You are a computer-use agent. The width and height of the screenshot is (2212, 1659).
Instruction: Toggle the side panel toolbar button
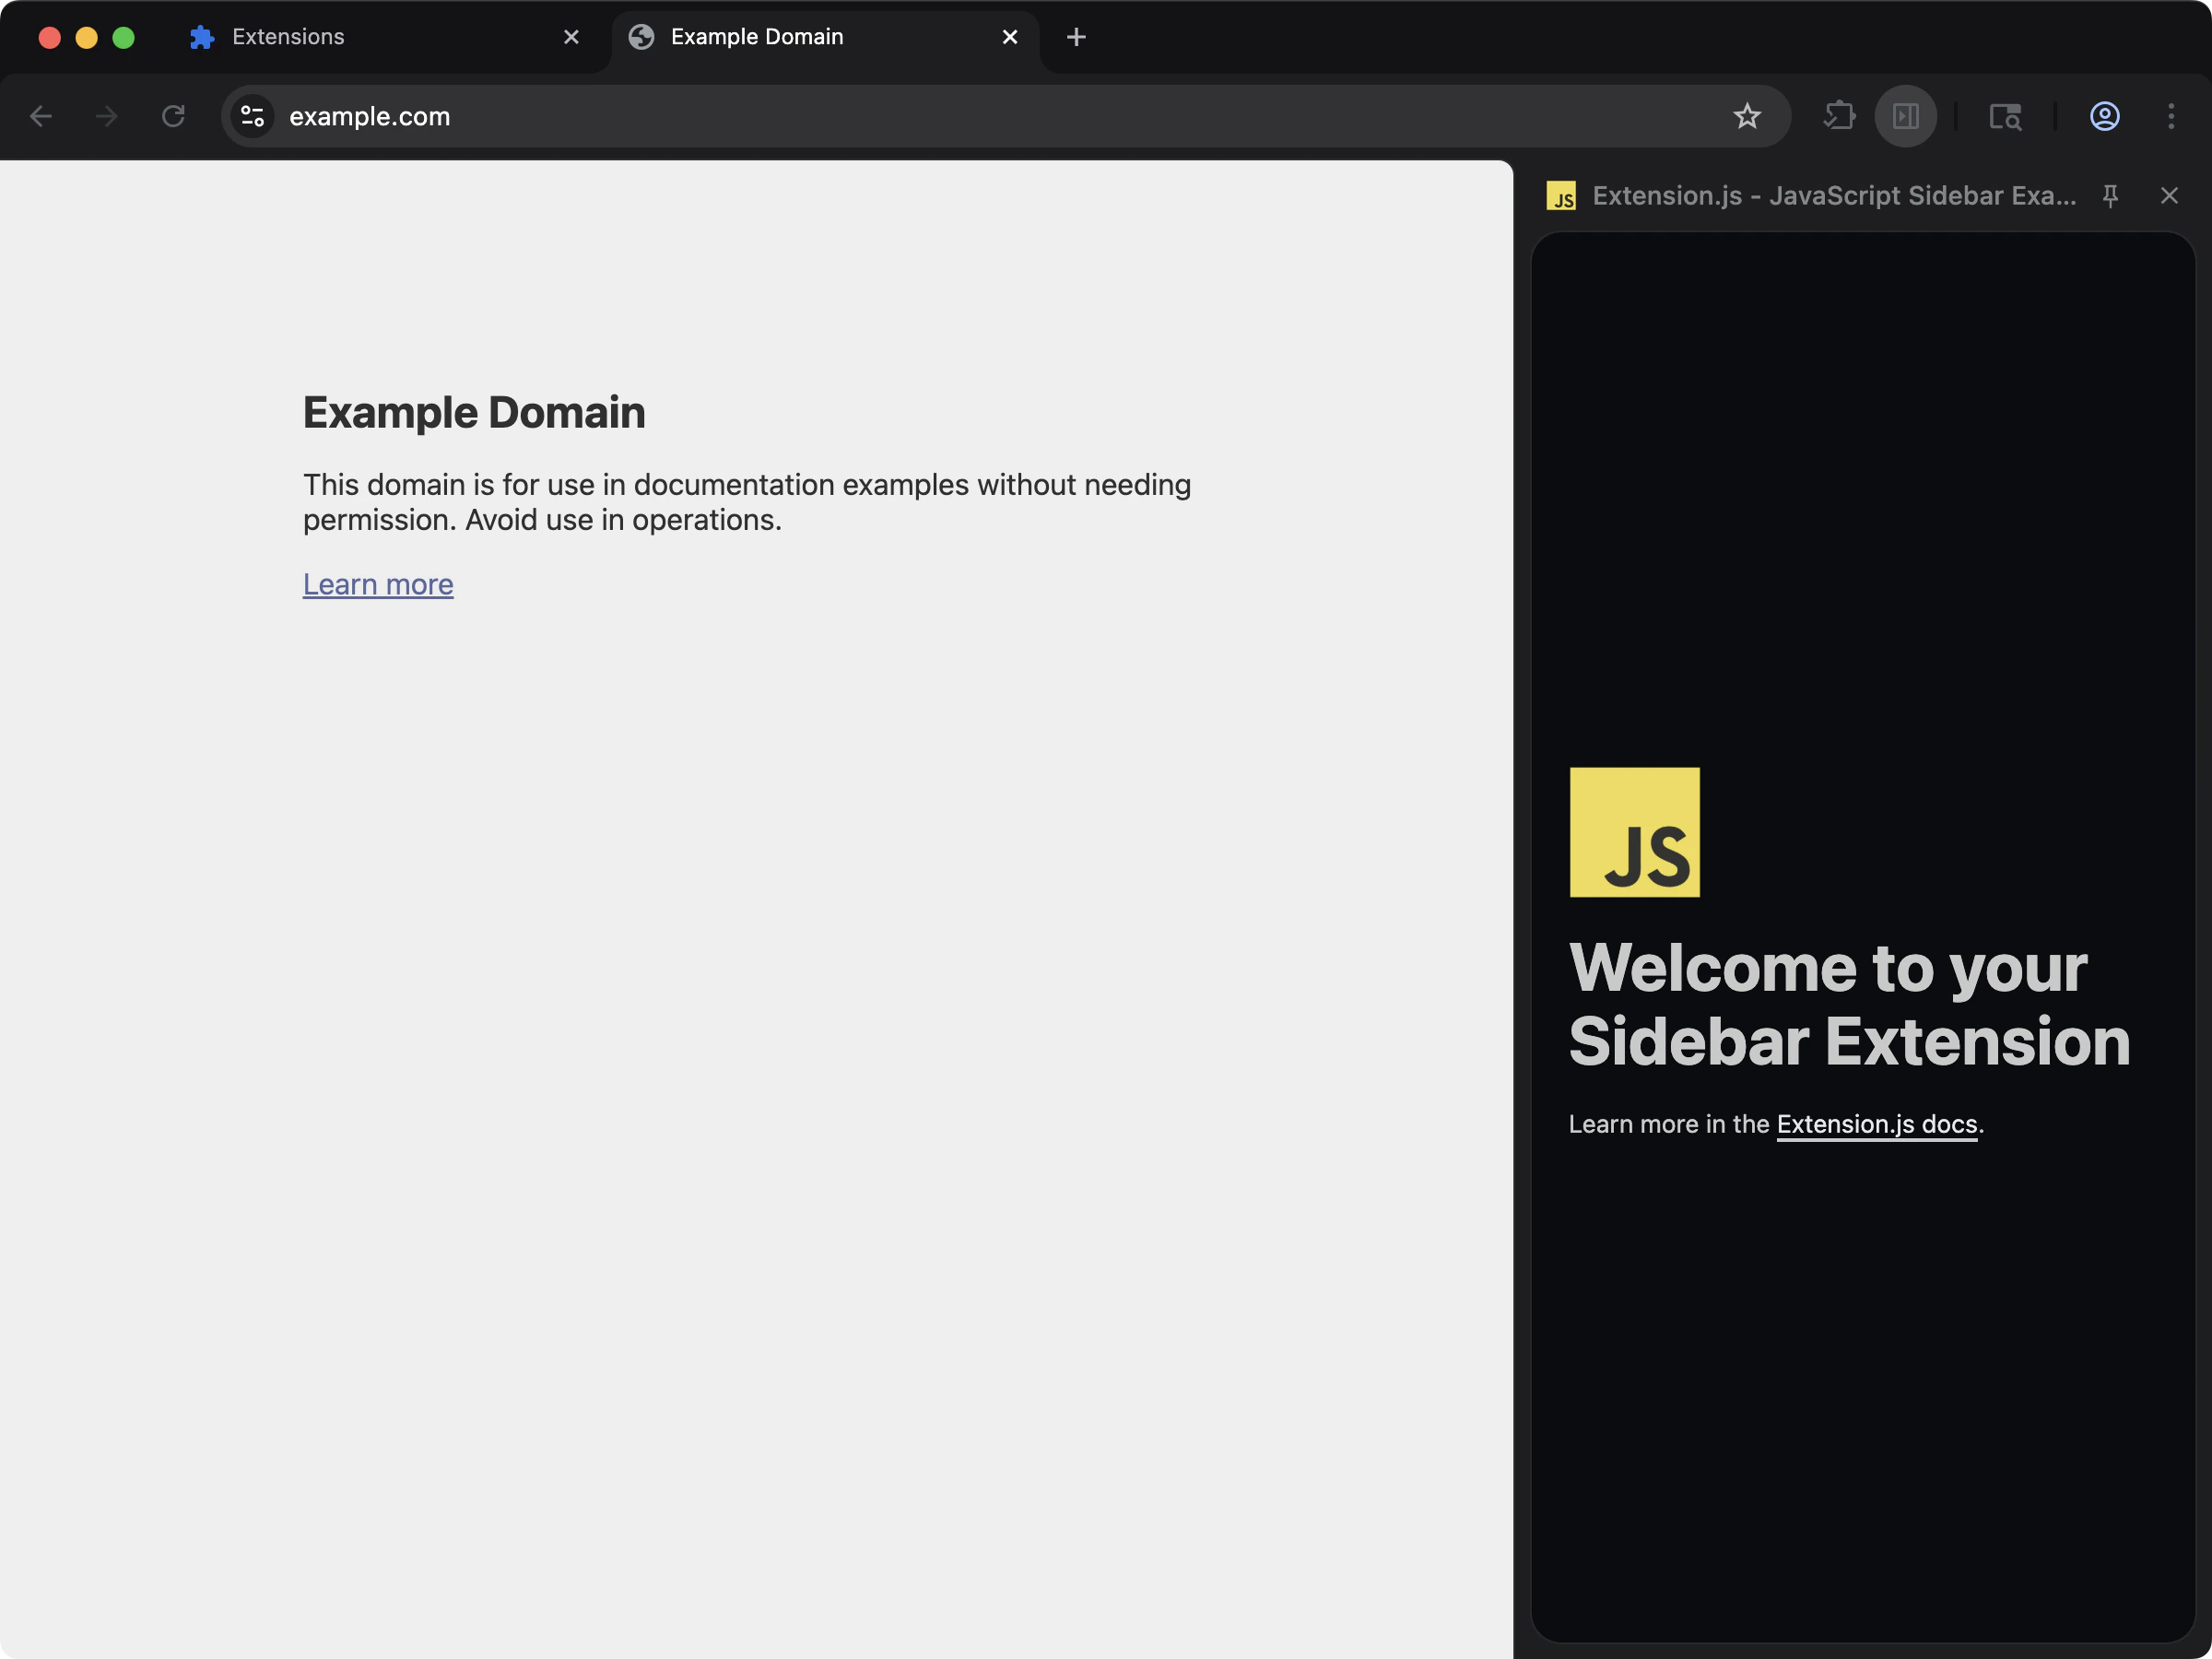click(1905, 116)
